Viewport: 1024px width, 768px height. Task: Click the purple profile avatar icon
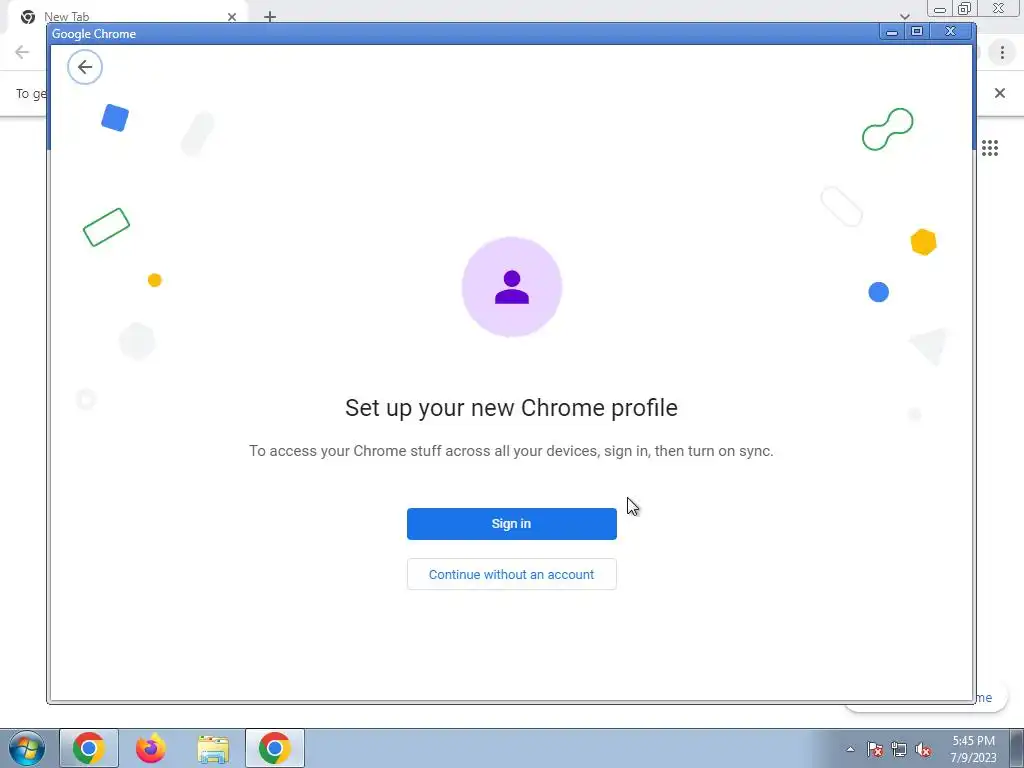pos(512,287)
